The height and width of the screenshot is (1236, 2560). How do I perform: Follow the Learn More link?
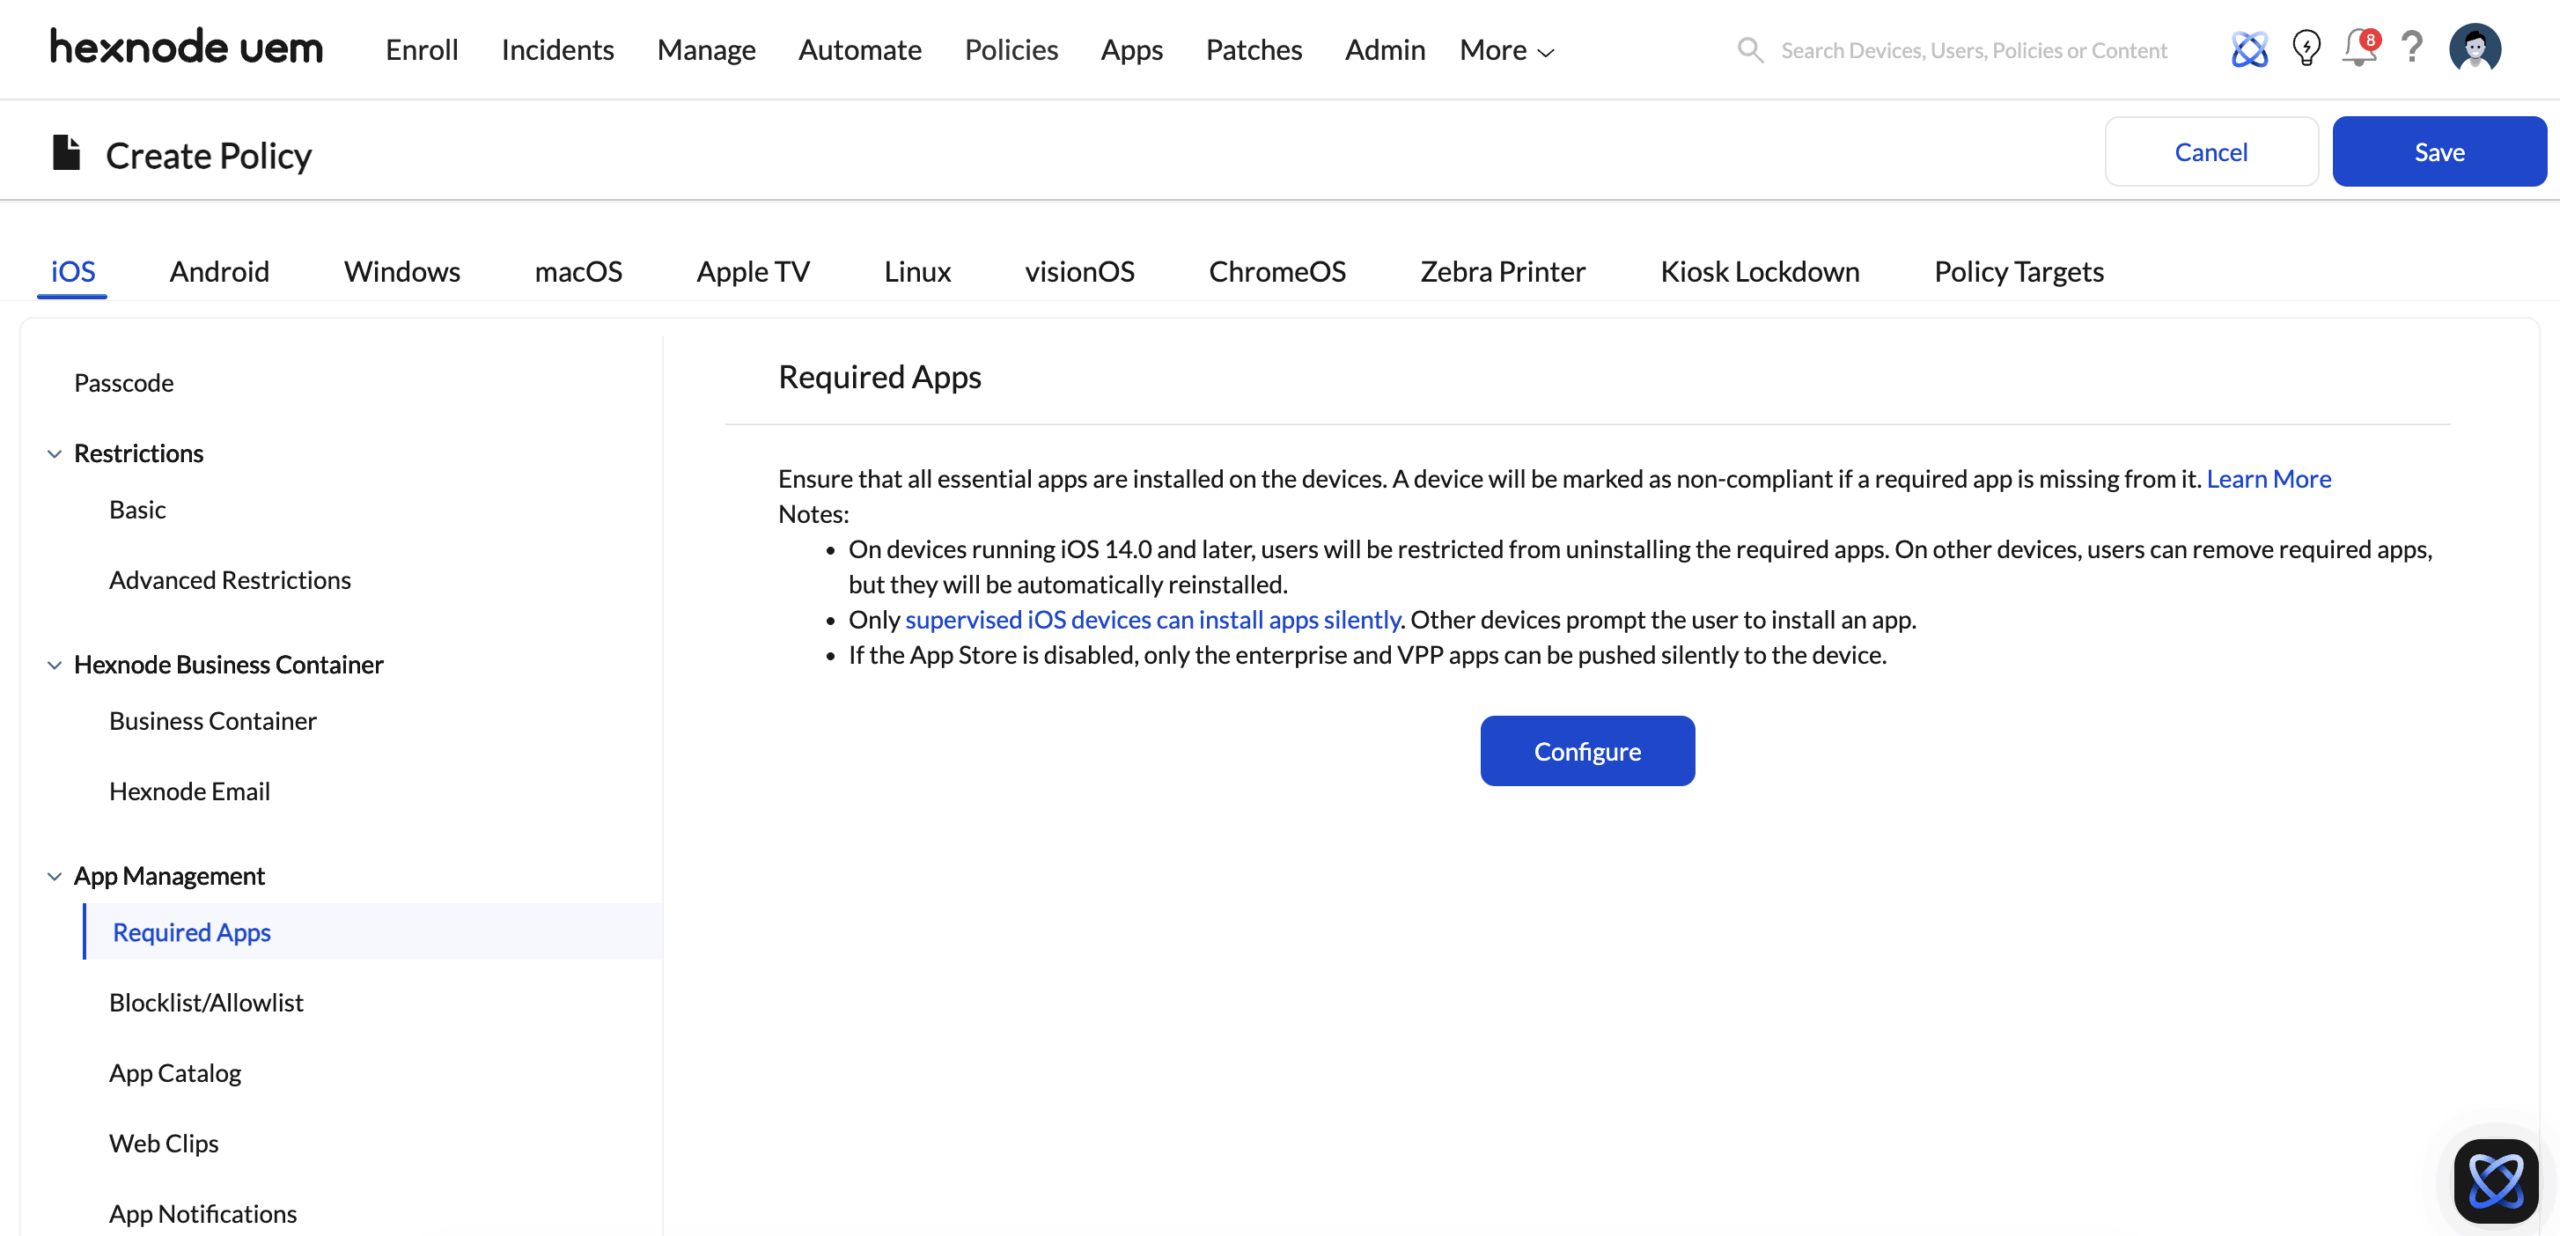2269,479
